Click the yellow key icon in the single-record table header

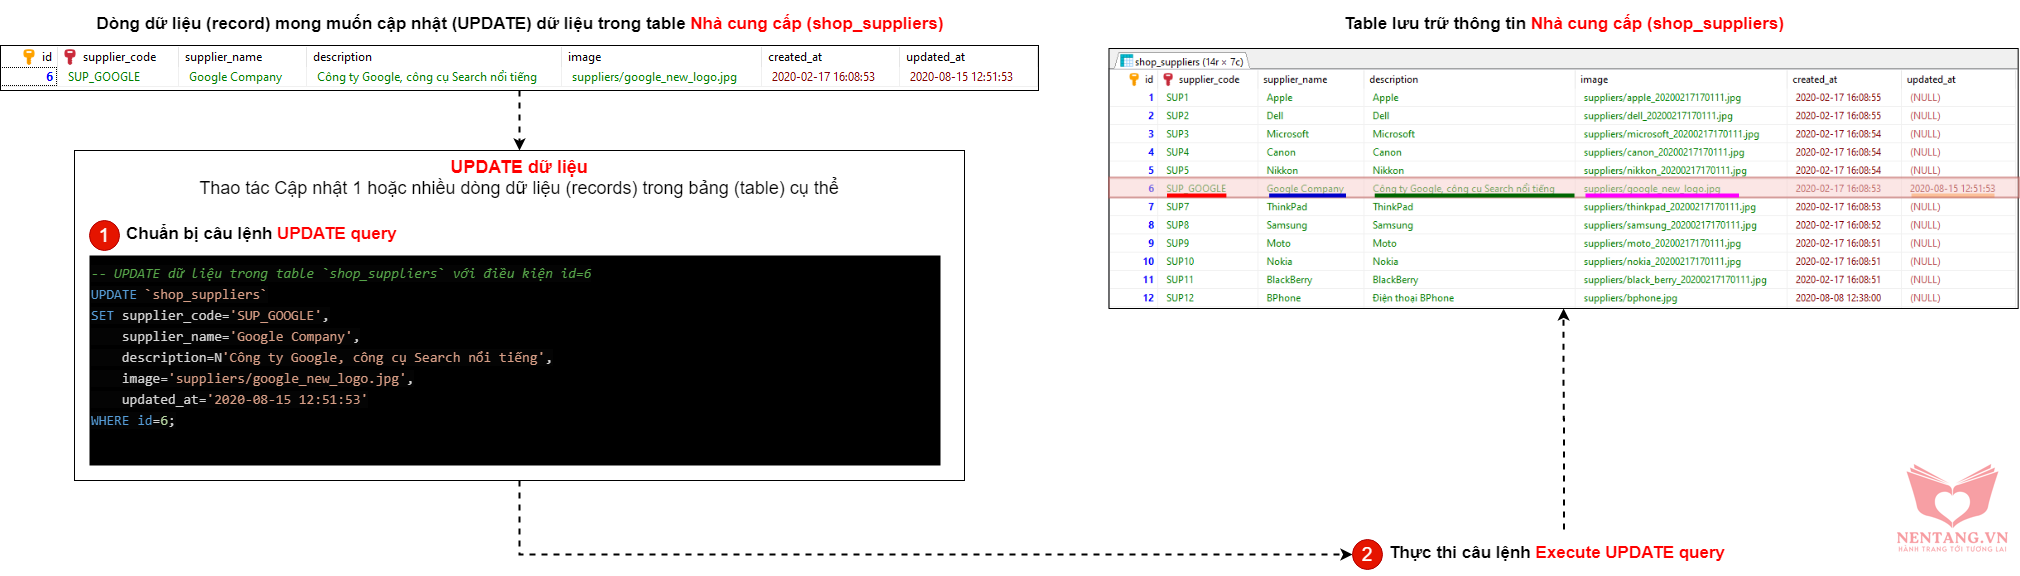pos(29,57)
